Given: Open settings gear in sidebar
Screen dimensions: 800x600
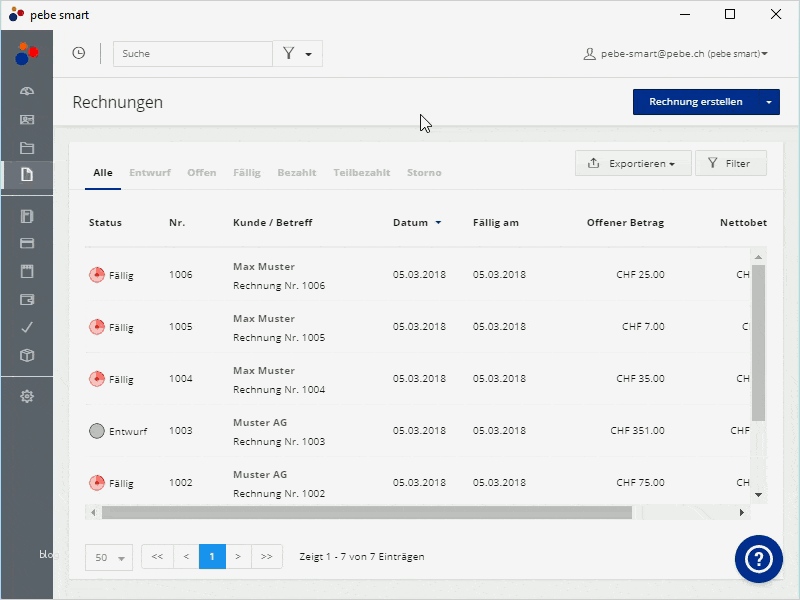Looking at the screenshot, I should coord(27,396).
